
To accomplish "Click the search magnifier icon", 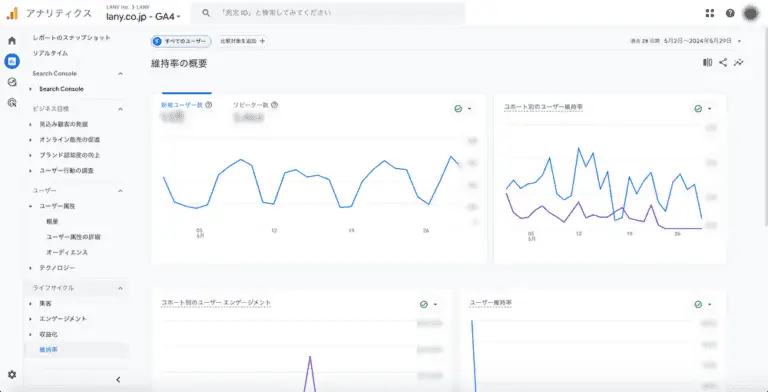I will tap(206, 13).
